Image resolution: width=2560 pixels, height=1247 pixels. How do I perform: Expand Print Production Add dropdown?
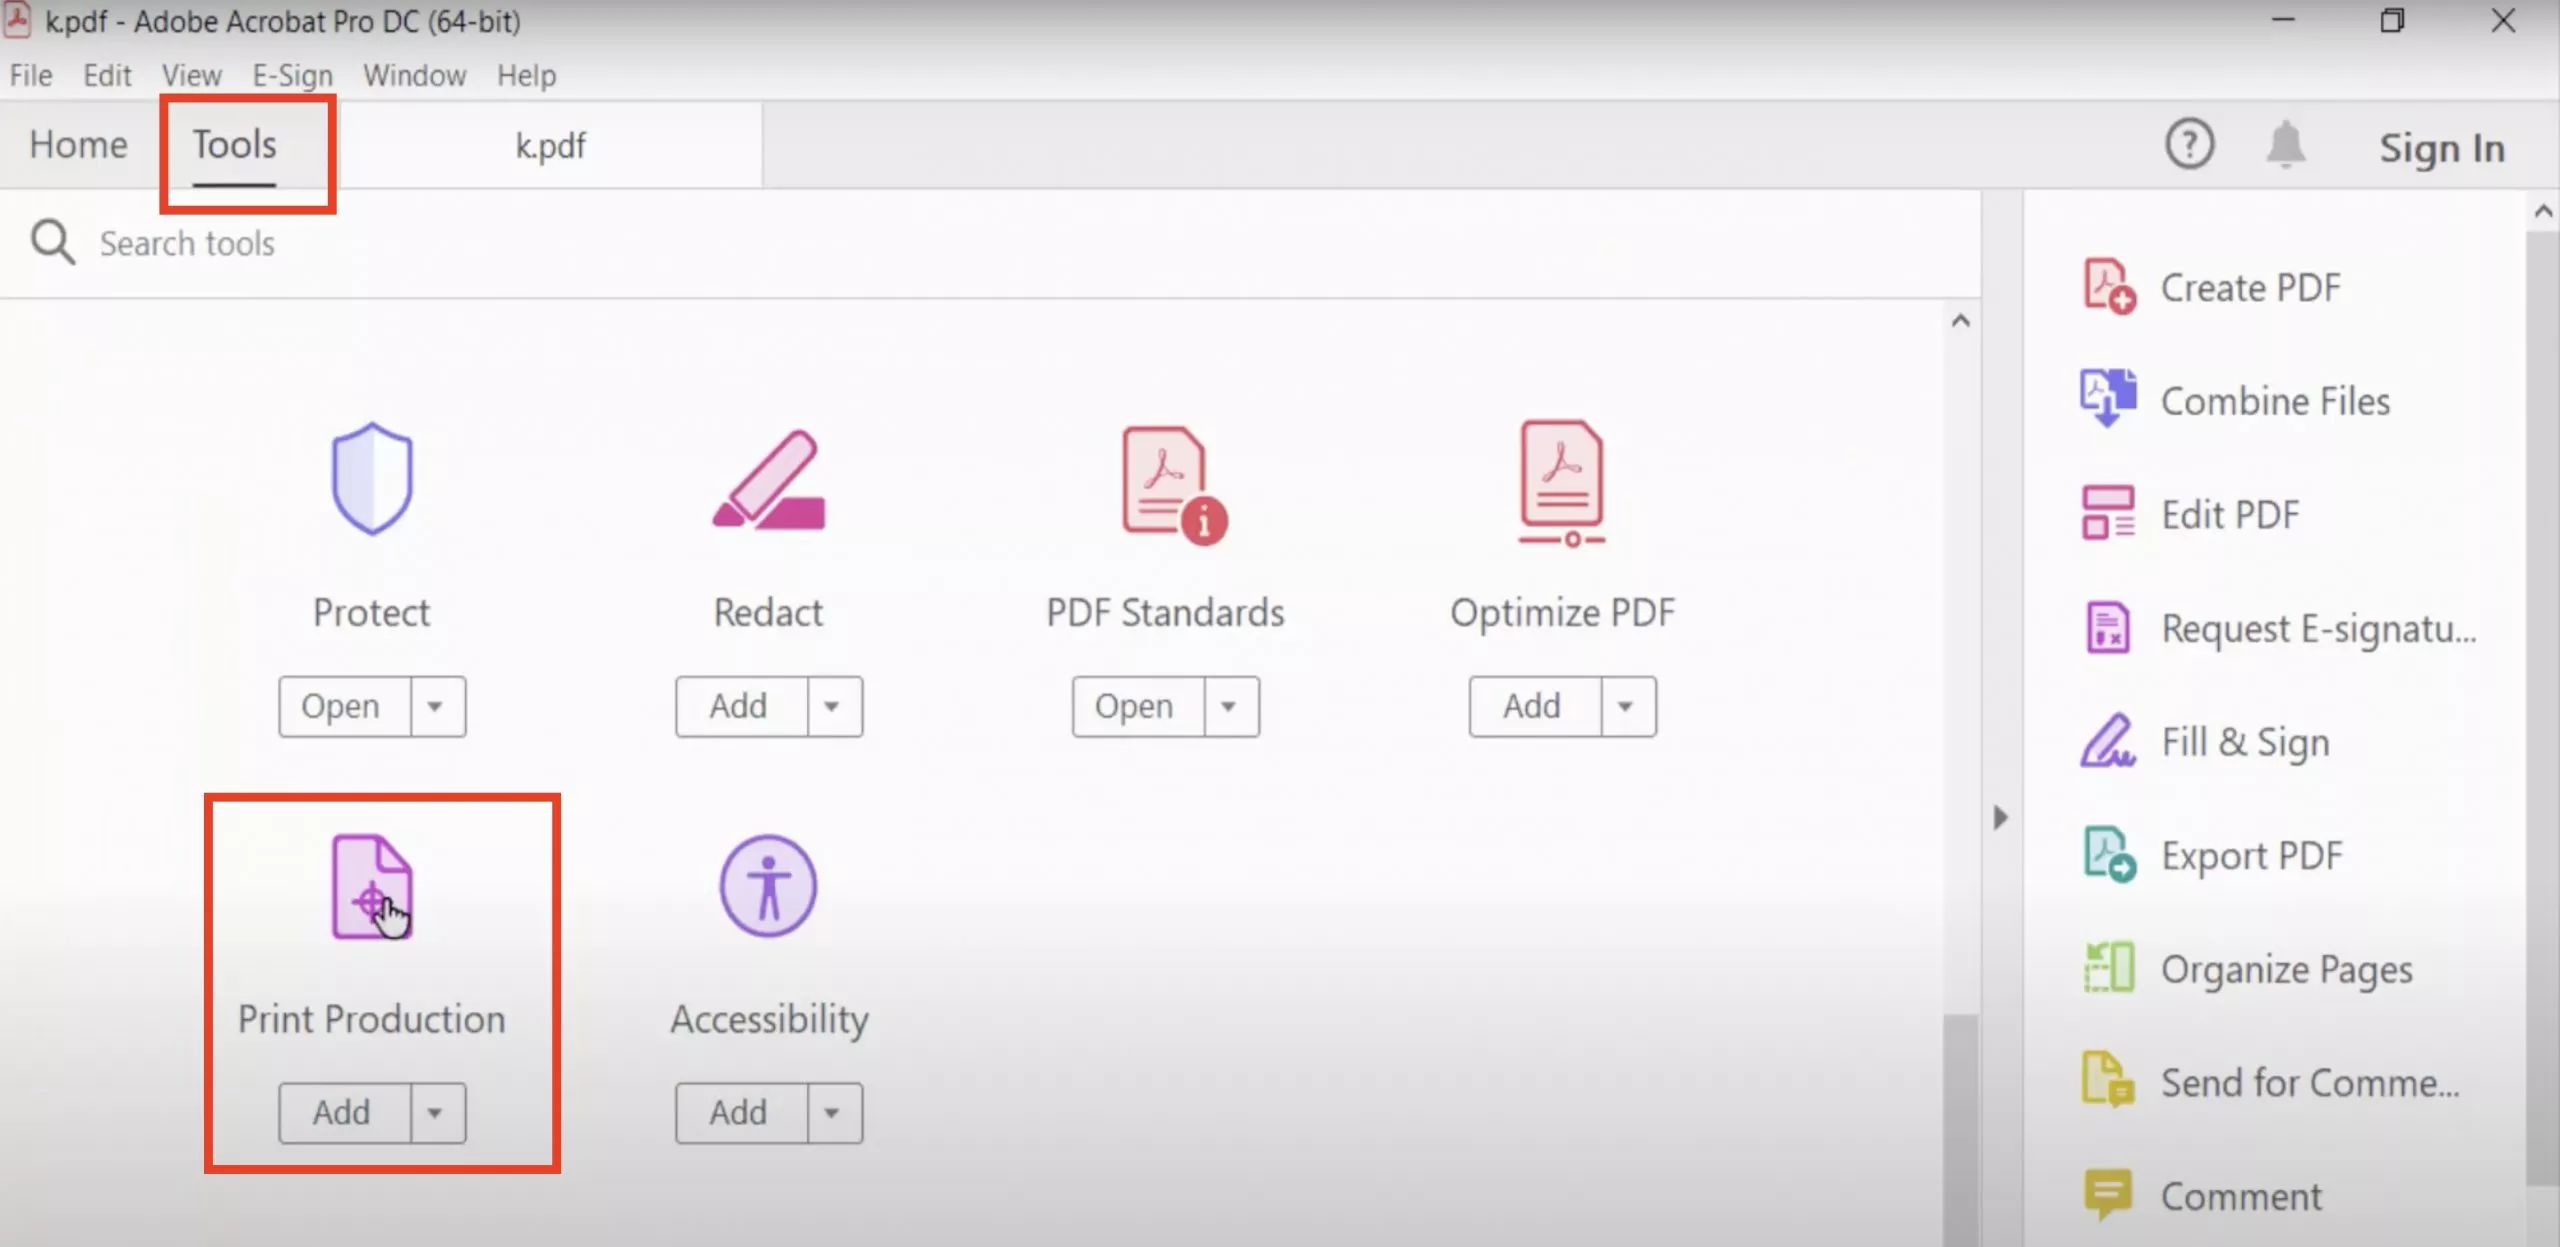click(436, 1112)
